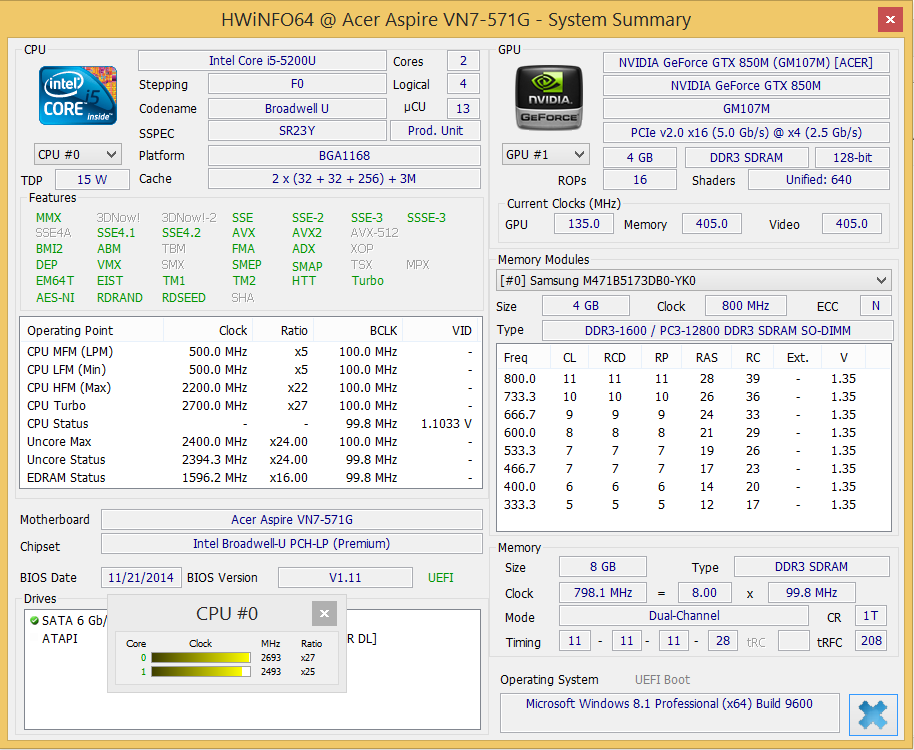This screenshot has height=750, width=914.
Task: Select the 333.3 frequency timing row
Action: coord(694,505)
